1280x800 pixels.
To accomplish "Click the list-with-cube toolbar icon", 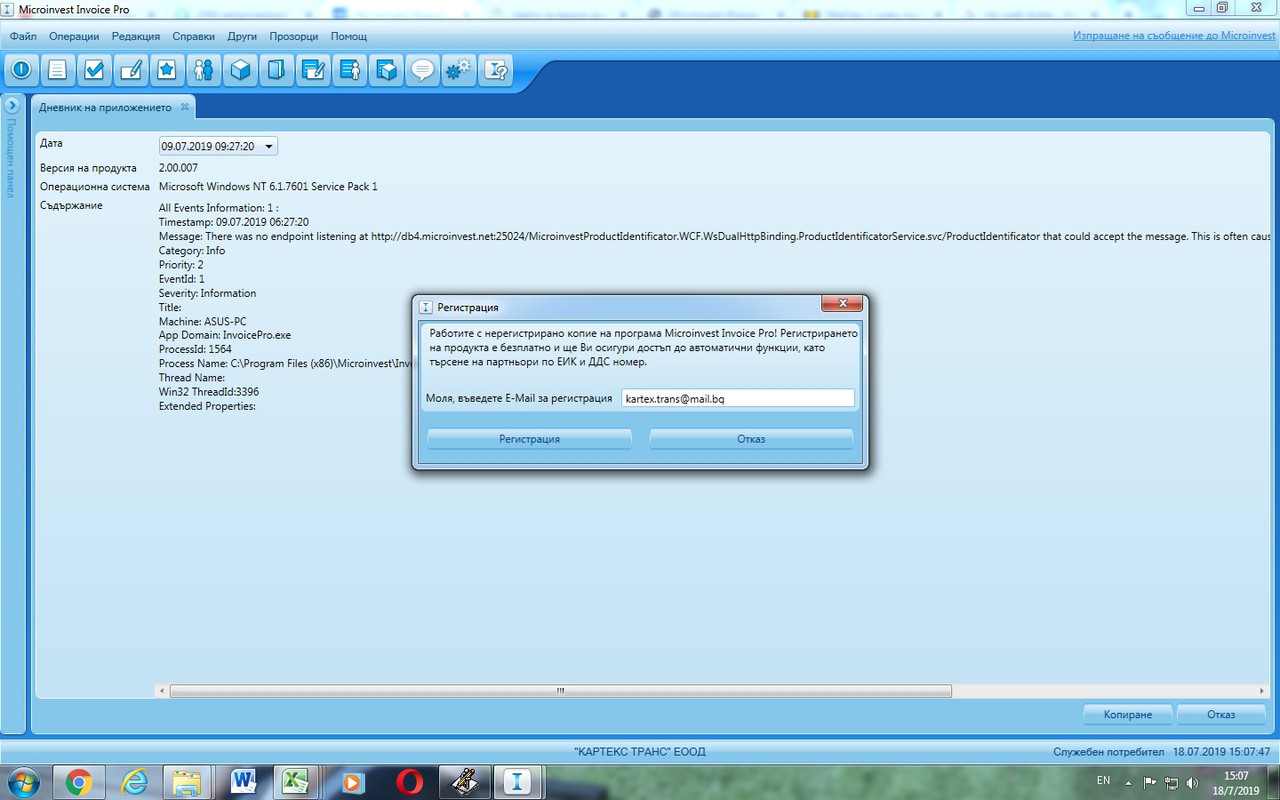I will [x=386, y=70].
